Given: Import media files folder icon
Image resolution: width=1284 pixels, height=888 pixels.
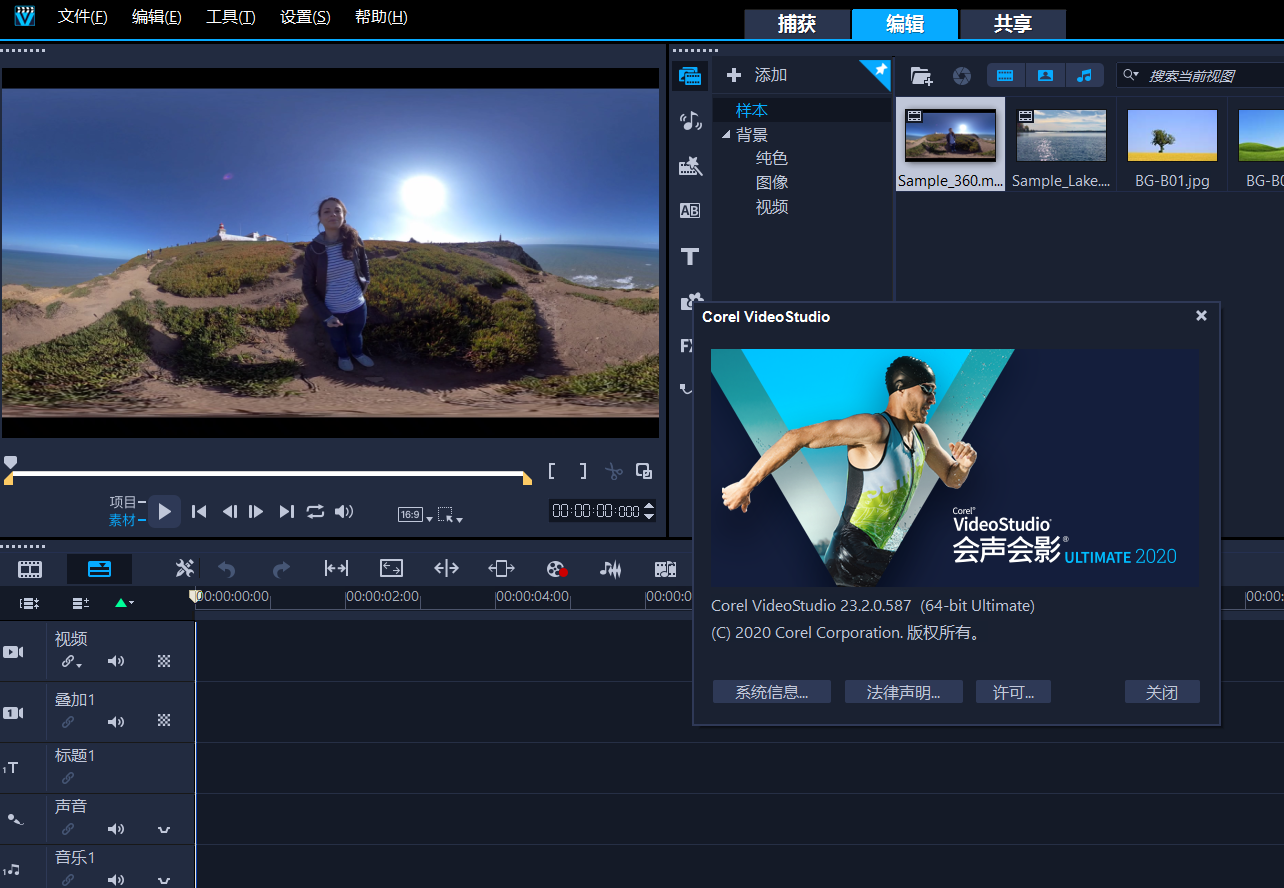Looking at the screenshot, I should [x=921, y=76].
